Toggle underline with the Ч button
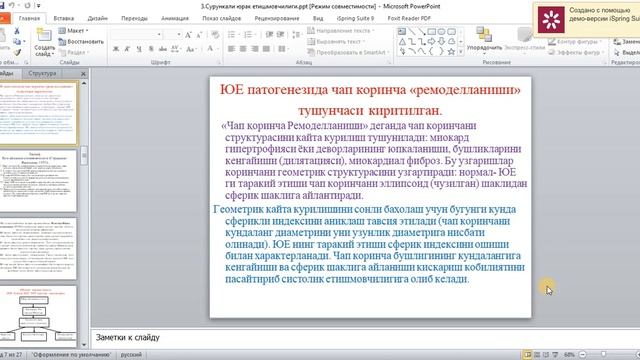 coord(139,49)
